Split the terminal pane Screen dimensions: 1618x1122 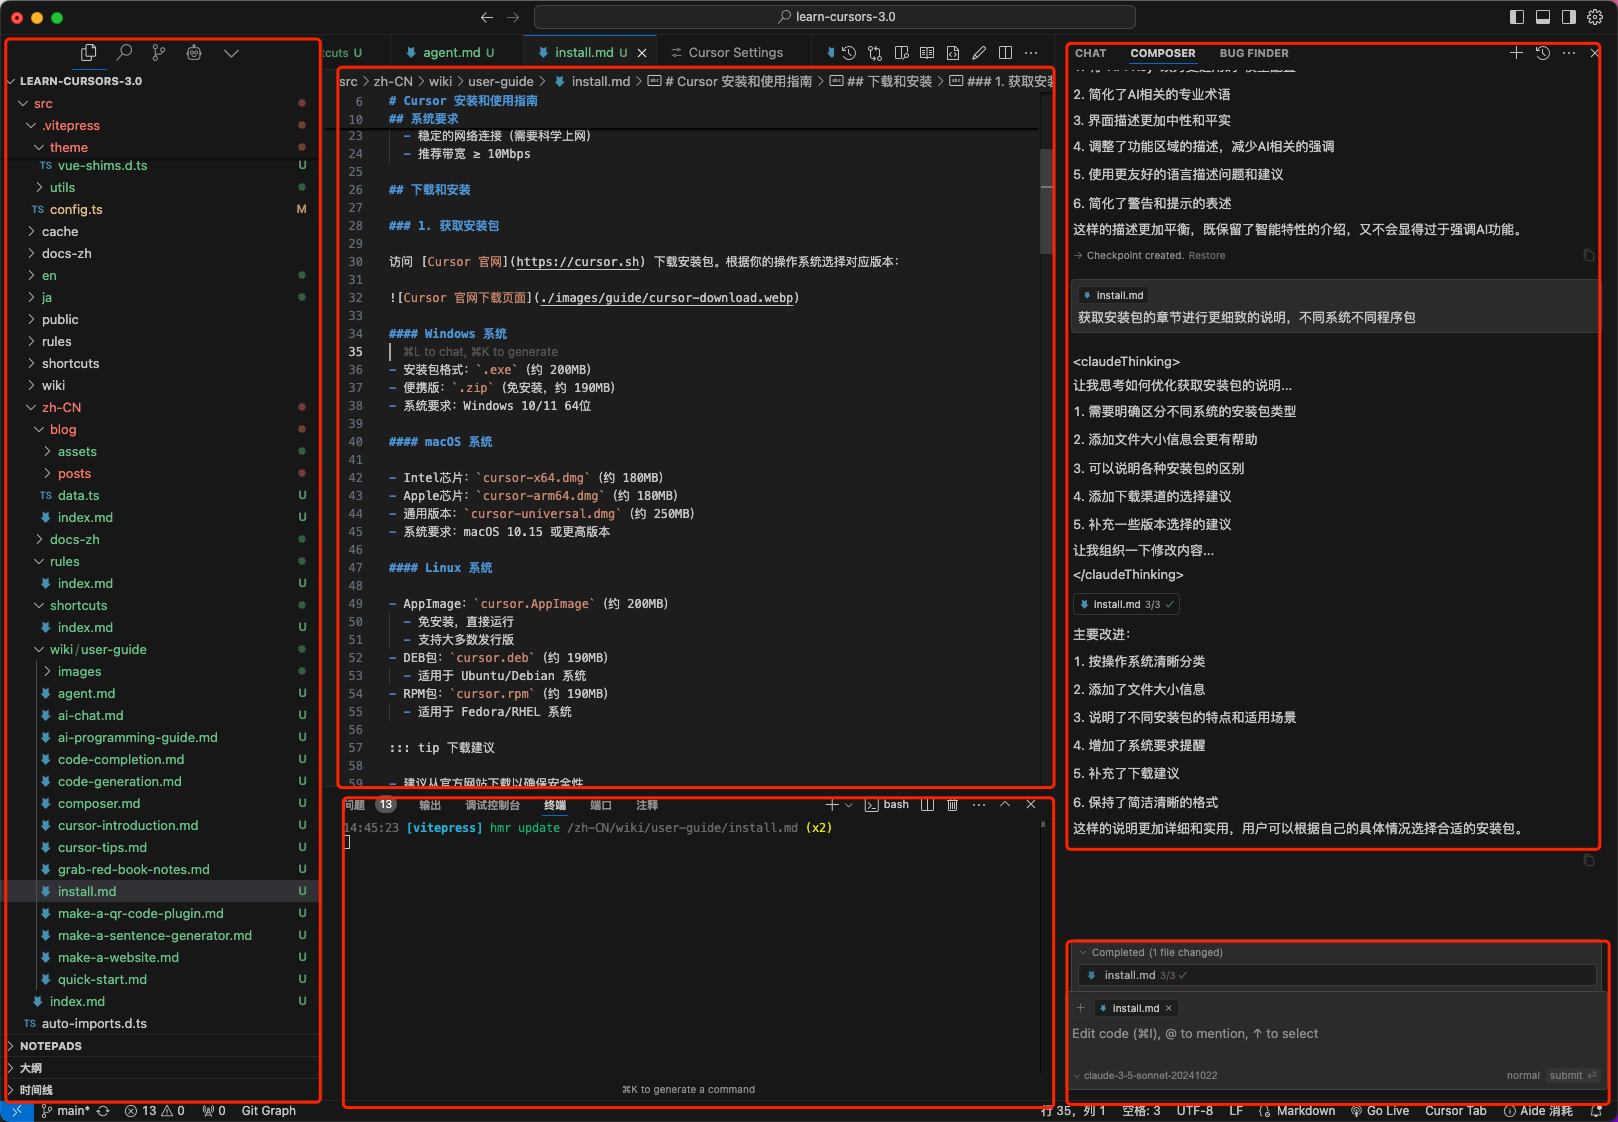click(927, 805)
